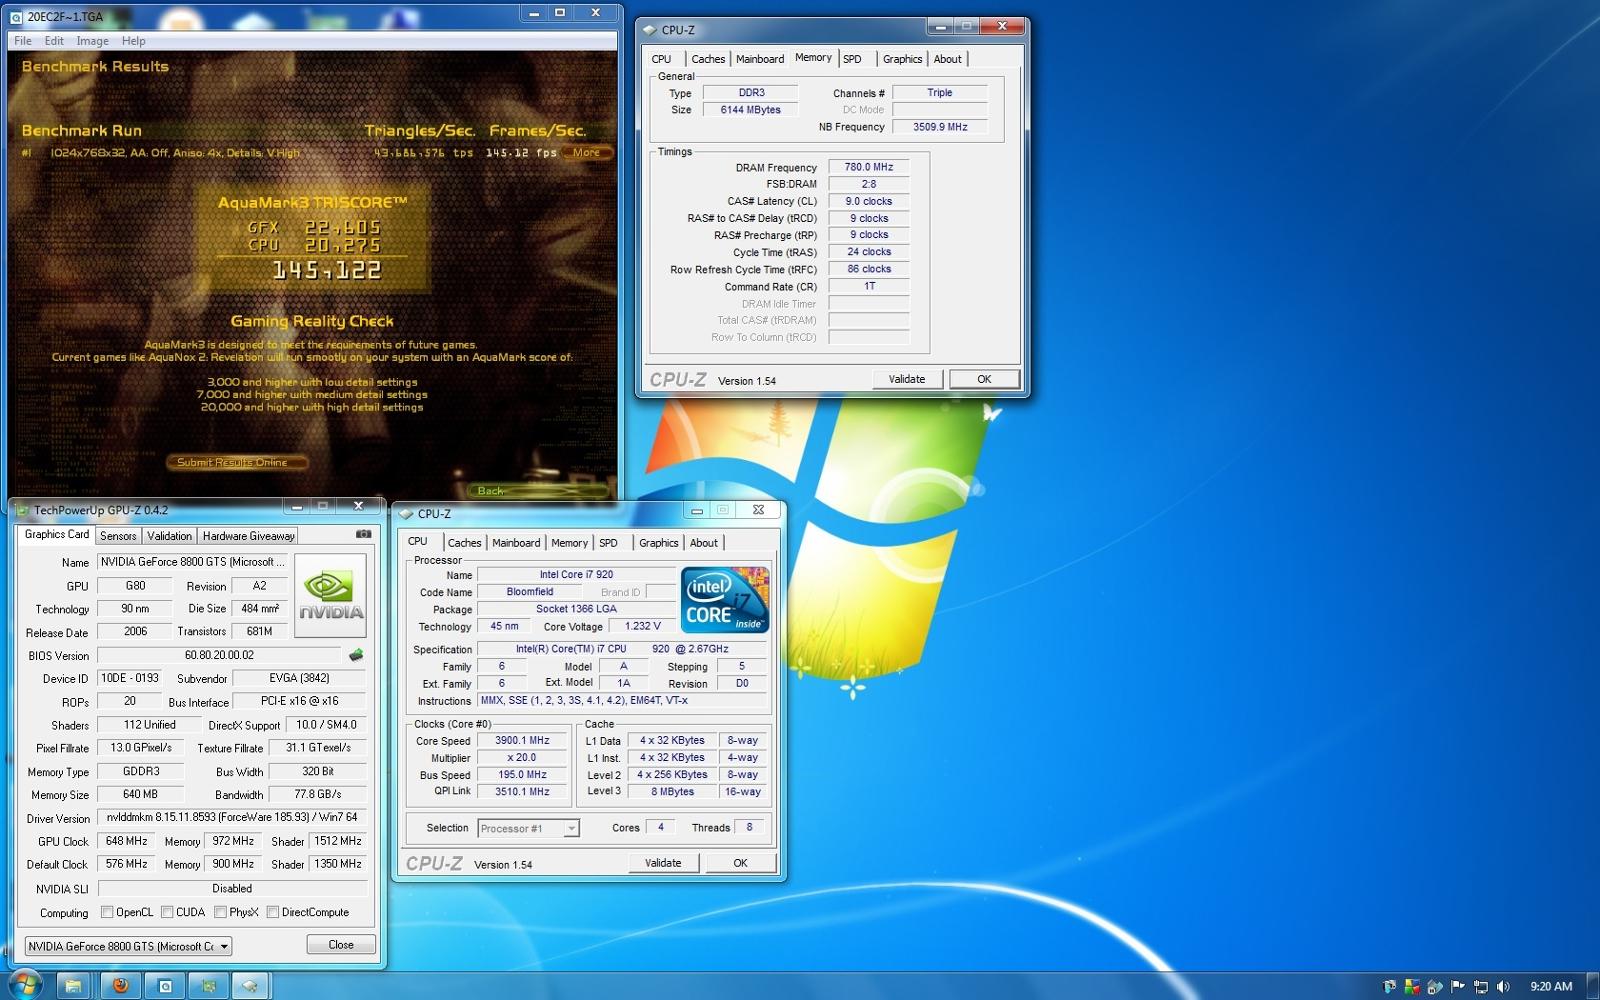
Task: Click CPU-Z processor window title icon
Action: pyautogui.click(x=406, y=513)
